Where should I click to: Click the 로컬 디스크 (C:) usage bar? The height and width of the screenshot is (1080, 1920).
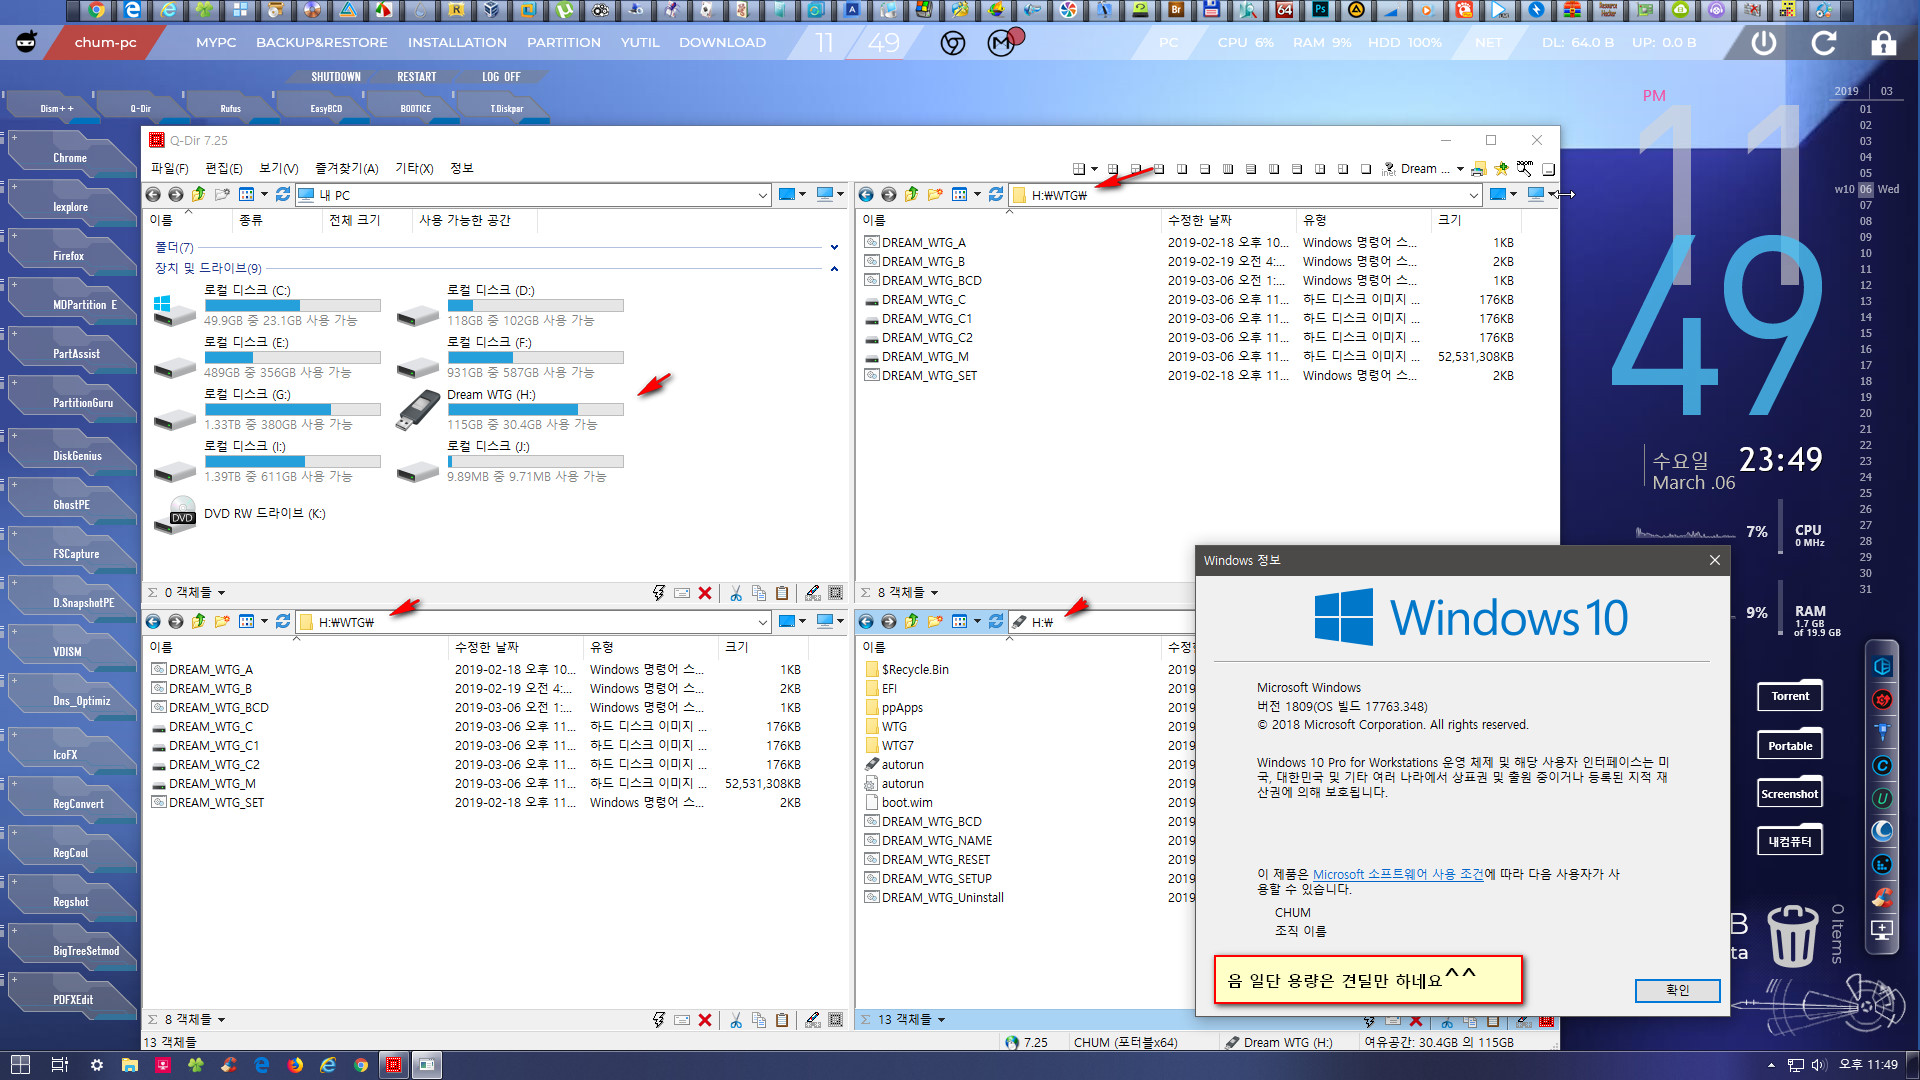(292, 305)
